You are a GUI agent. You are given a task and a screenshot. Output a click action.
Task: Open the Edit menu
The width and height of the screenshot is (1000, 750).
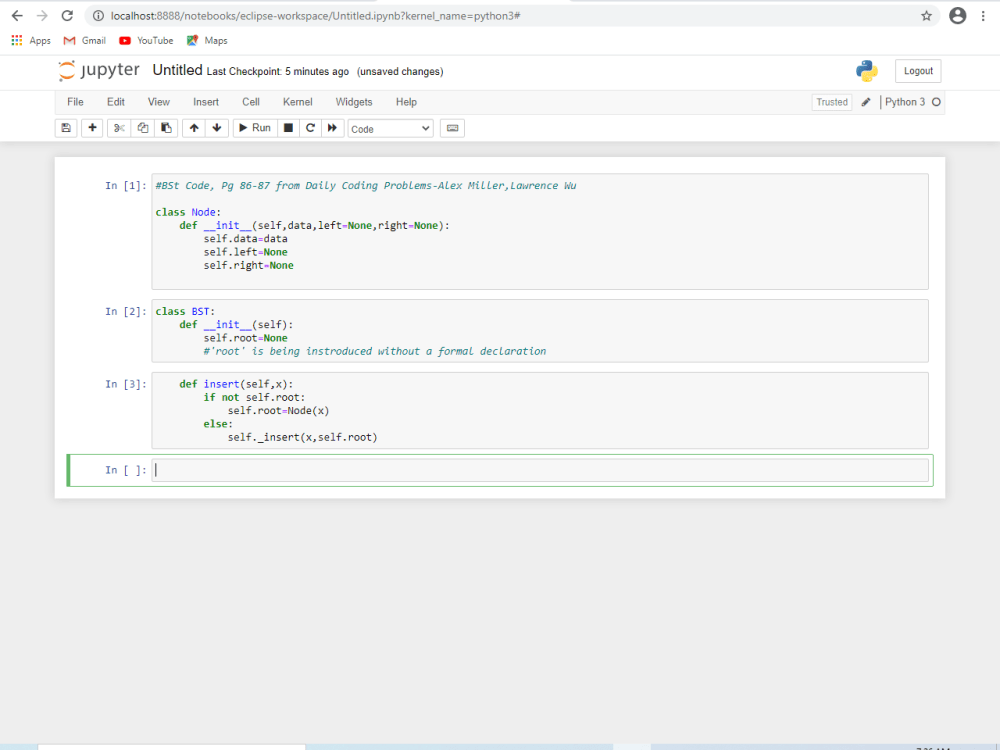(115, 102)
